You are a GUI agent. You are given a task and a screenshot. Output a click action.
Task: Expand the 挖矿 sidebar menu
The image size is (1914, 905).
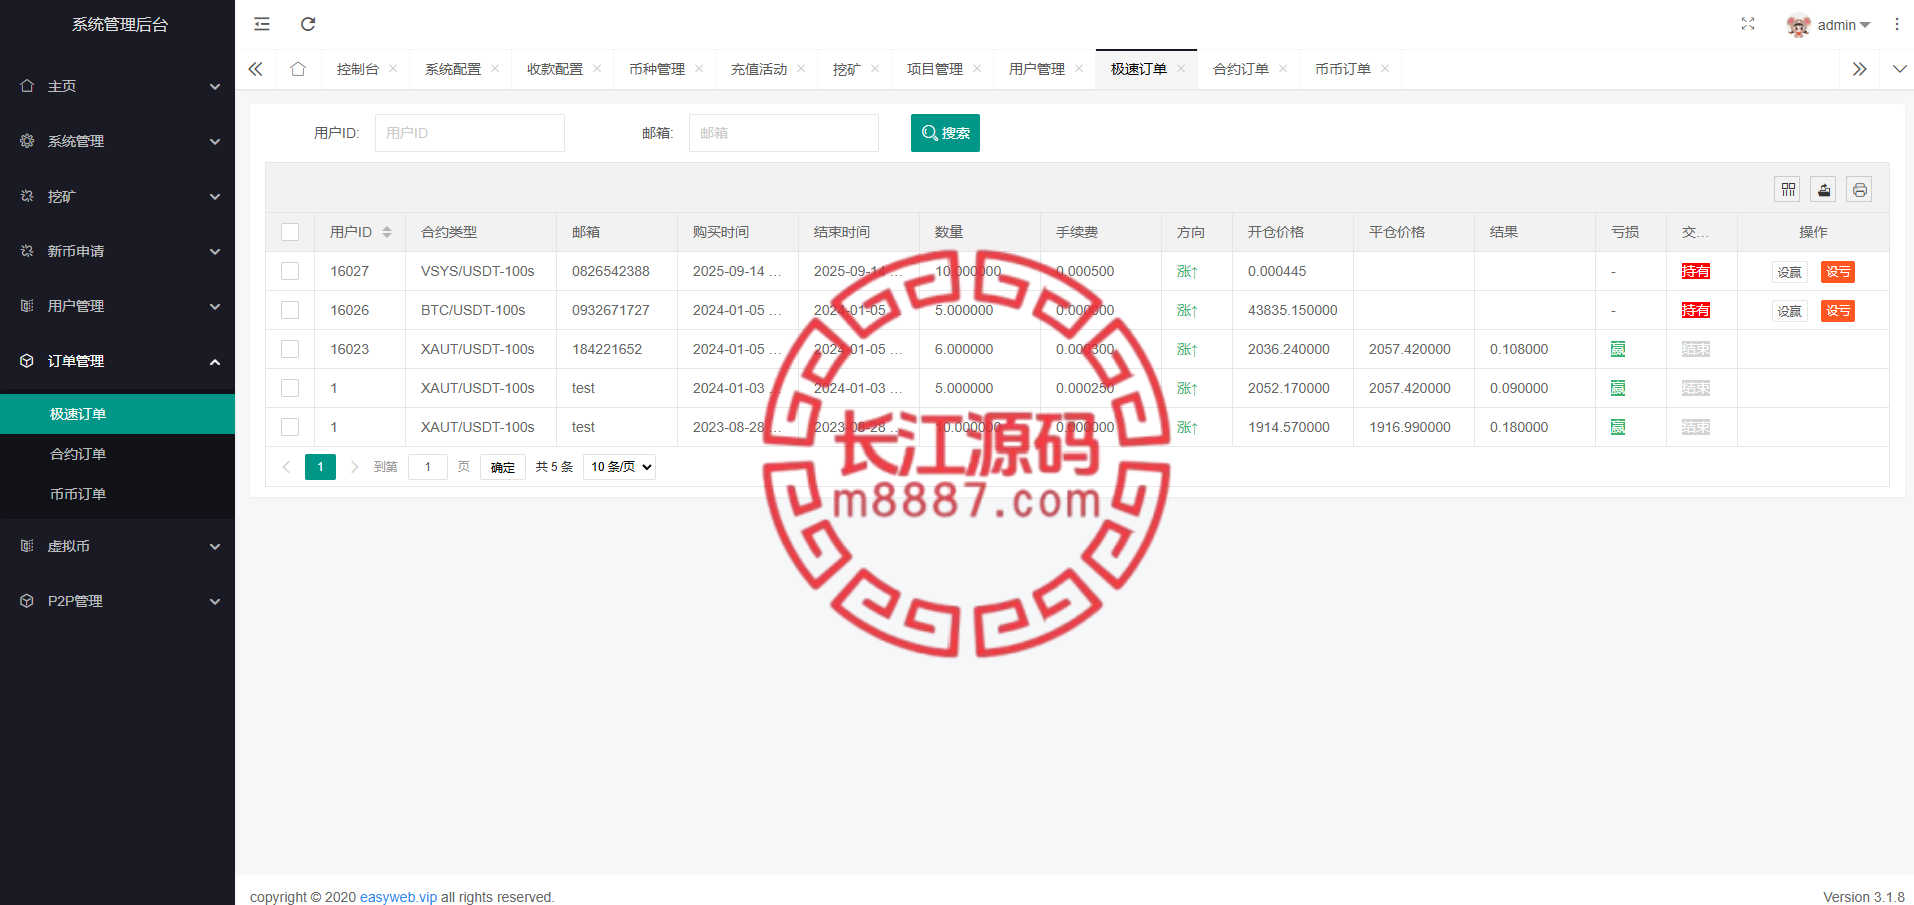[x=117, y=196]
